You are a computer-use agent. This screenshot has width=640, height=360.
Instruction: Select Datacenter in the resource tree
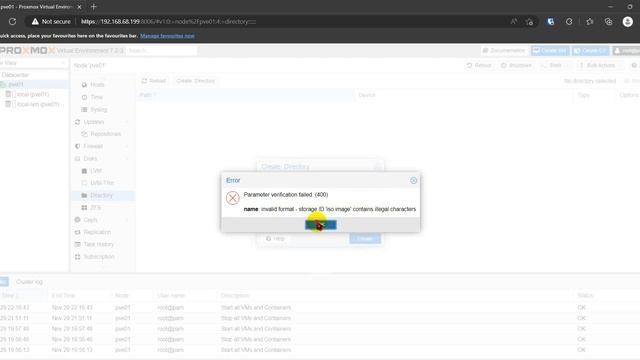tap(15, 75)
